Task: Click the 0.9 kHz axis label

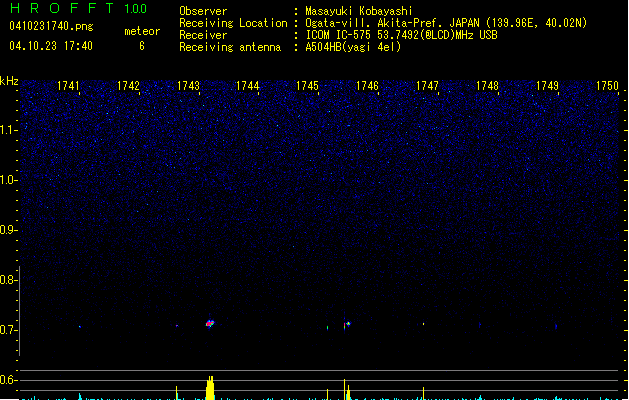Action: click(8, 230)
